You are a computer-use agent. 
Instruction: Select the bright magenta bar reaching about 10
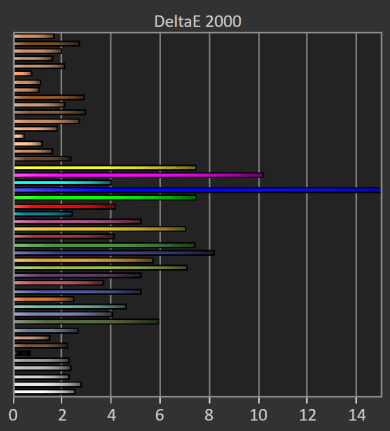coord(139,175)
